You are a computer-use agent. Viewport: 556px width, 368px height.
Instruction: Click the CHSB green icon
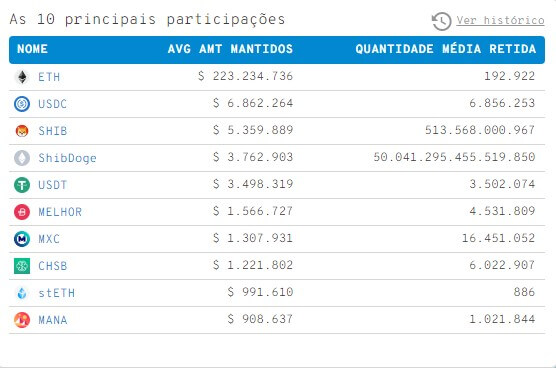tap(22, 266)
